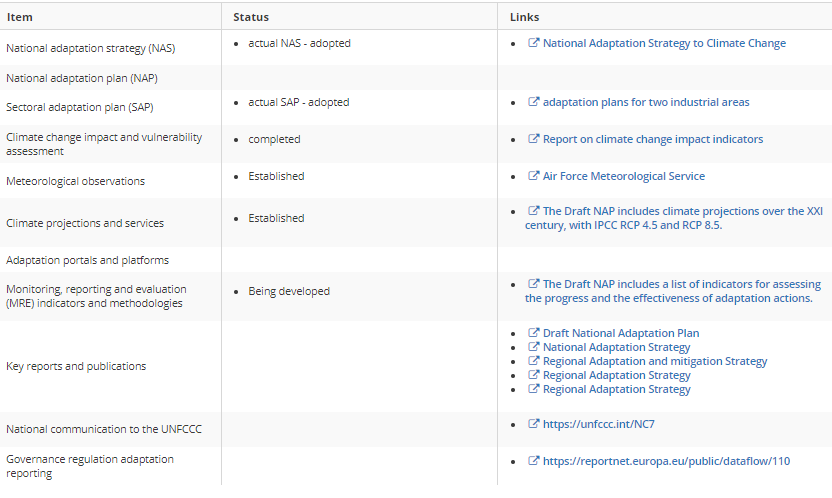Click external-link icon beside adaptation plans for industrial areas

point(533,101)
